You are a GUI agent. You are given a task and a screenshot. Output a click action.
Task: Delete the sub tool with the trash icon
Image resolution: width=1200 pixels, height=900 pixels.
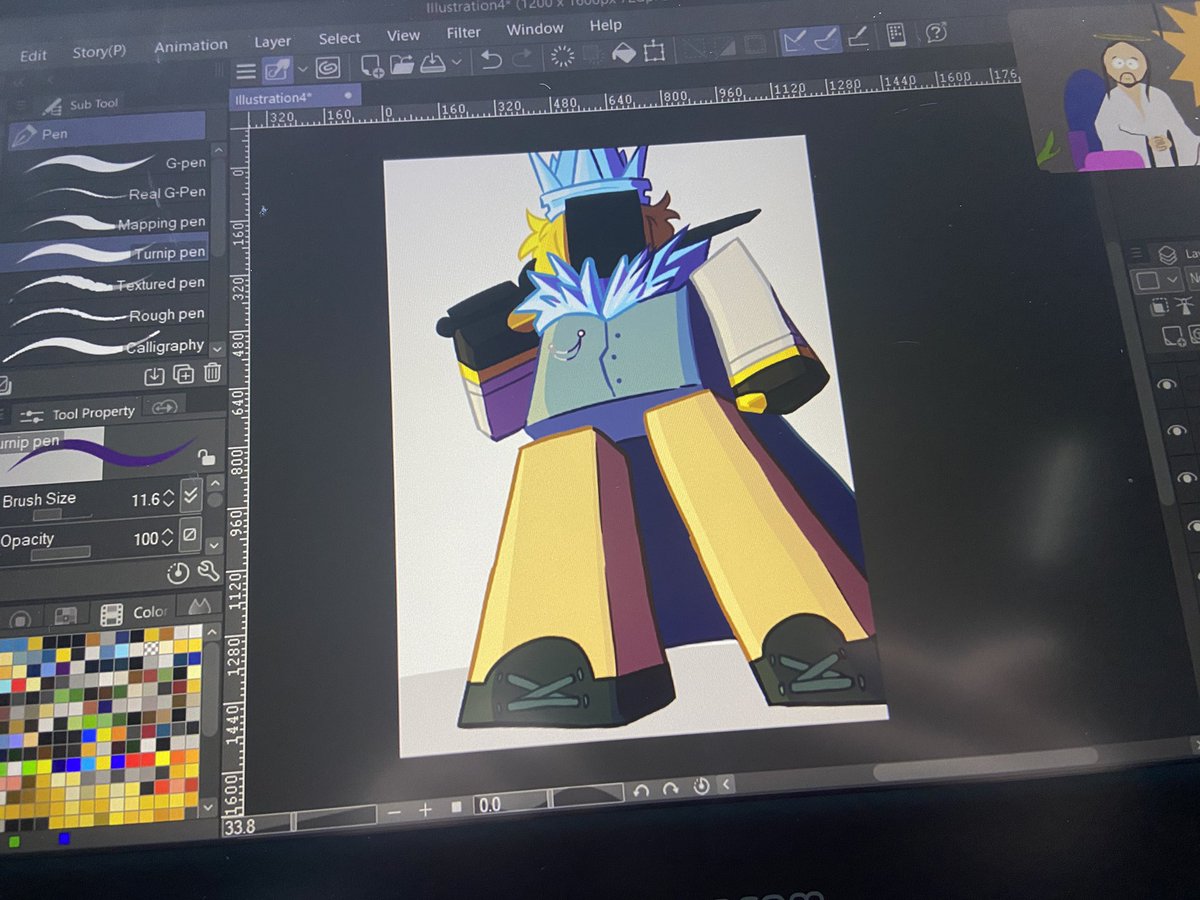point(212,373)
